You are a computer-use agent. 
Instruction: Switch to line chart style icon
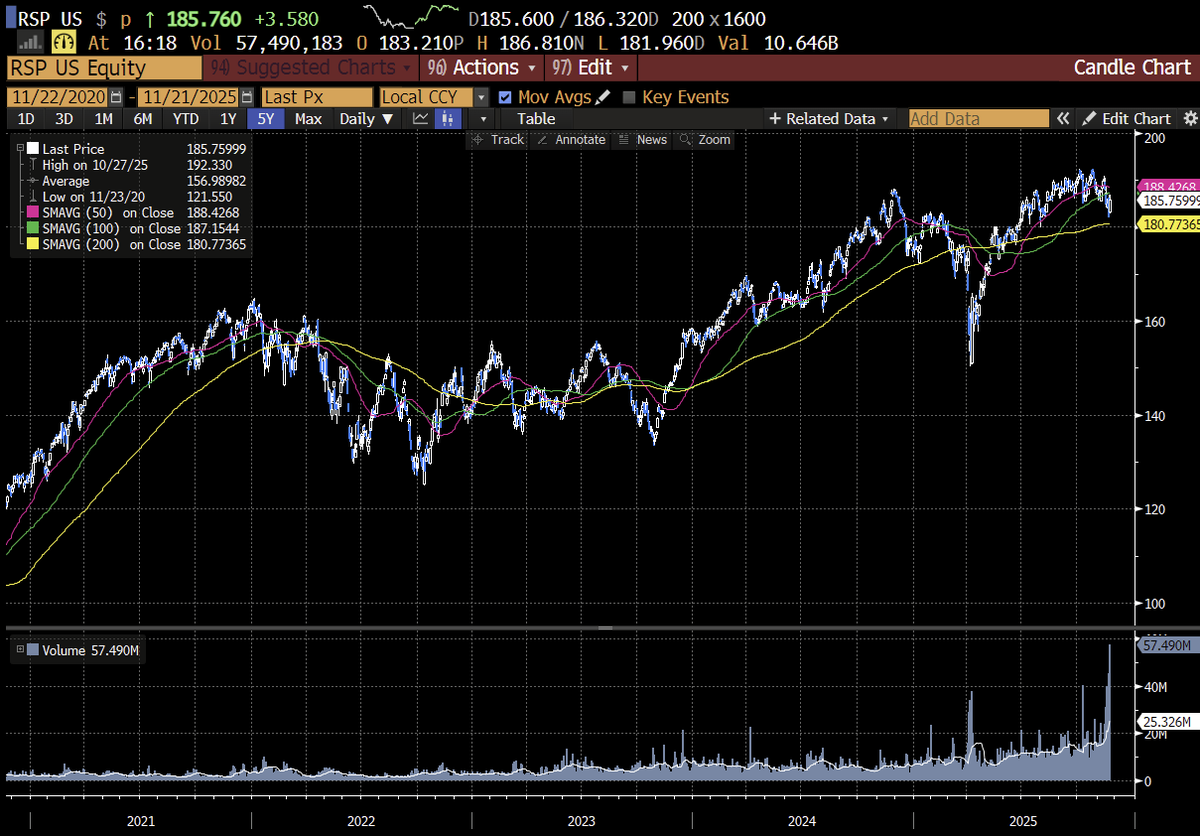(421, 118)
